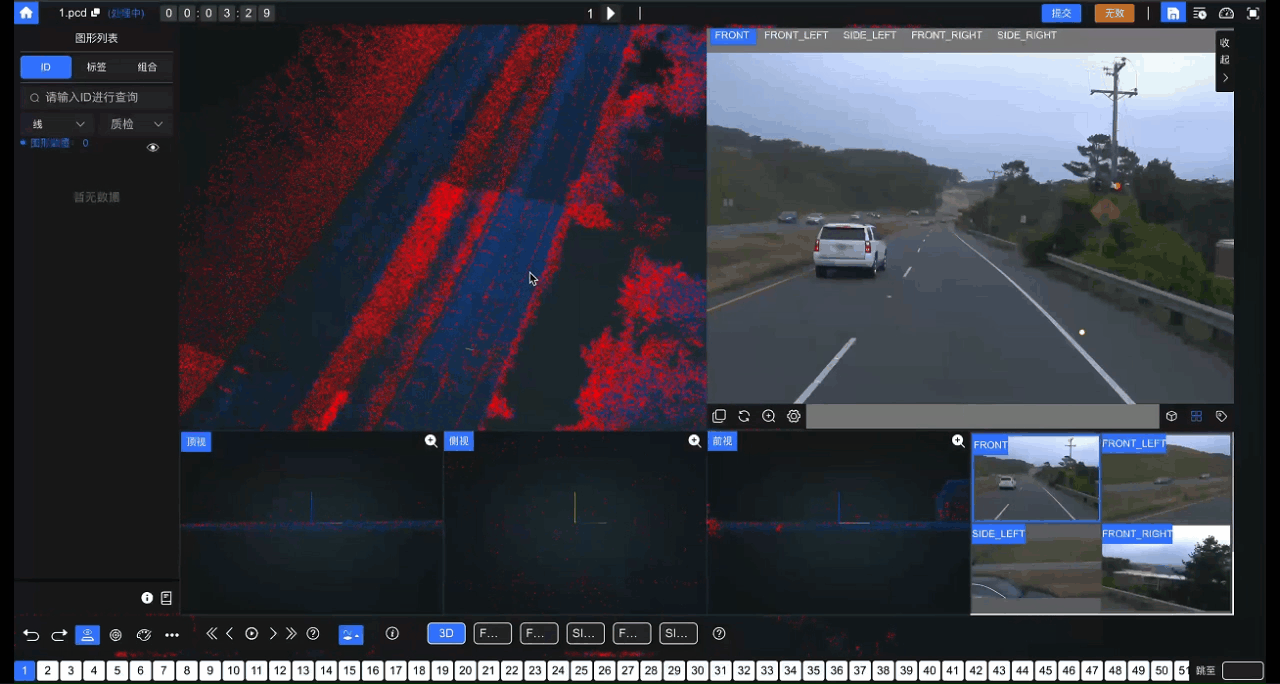1280x684 pixels.
Task: Open the color palette tool
Action: point(143,634)
